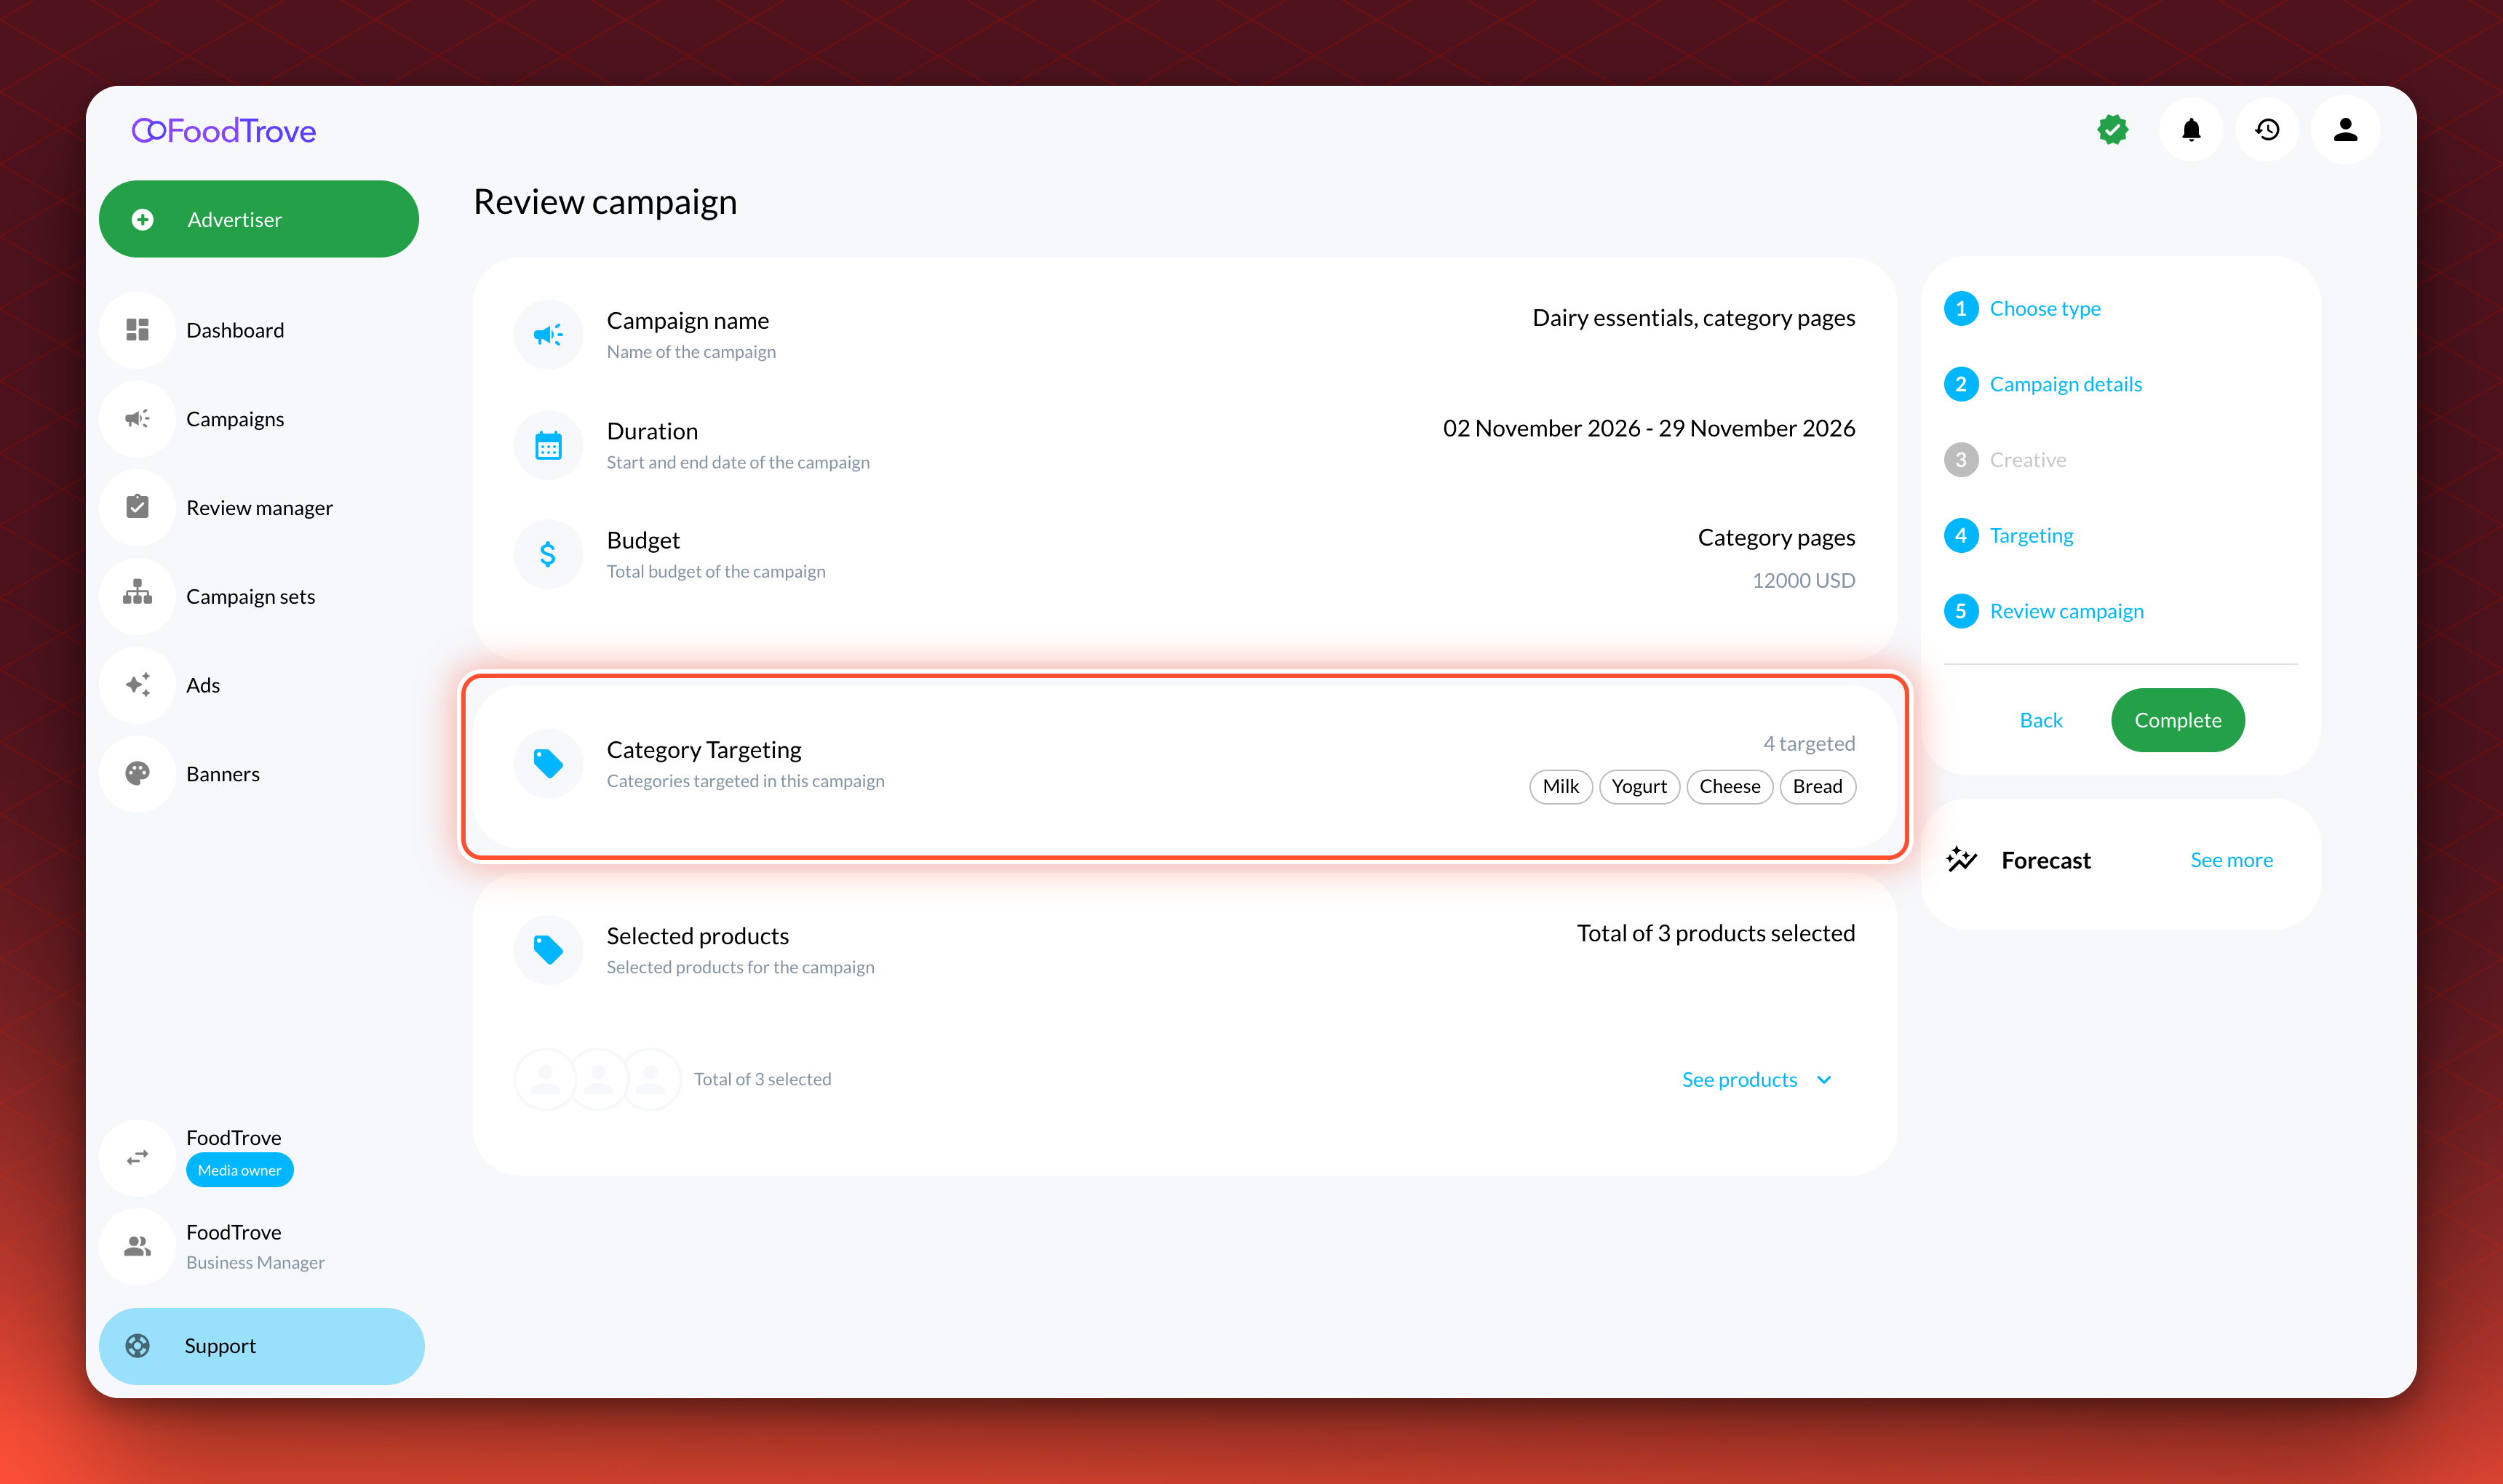The image size is (2503, 1484).
Task: Click the '12000 USD' budget value
Action: click(x=1803, y=581)
